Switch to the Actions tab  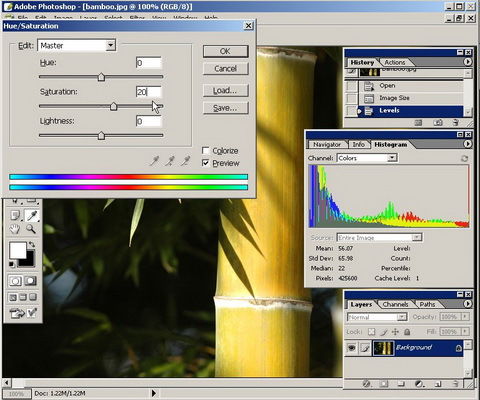[x=395, y=62]
